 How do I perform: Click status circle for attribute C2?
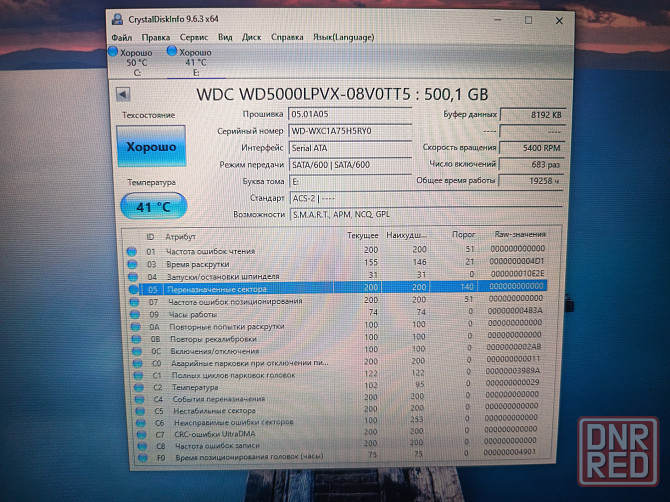pyautogui.click(x=139, y=387)
